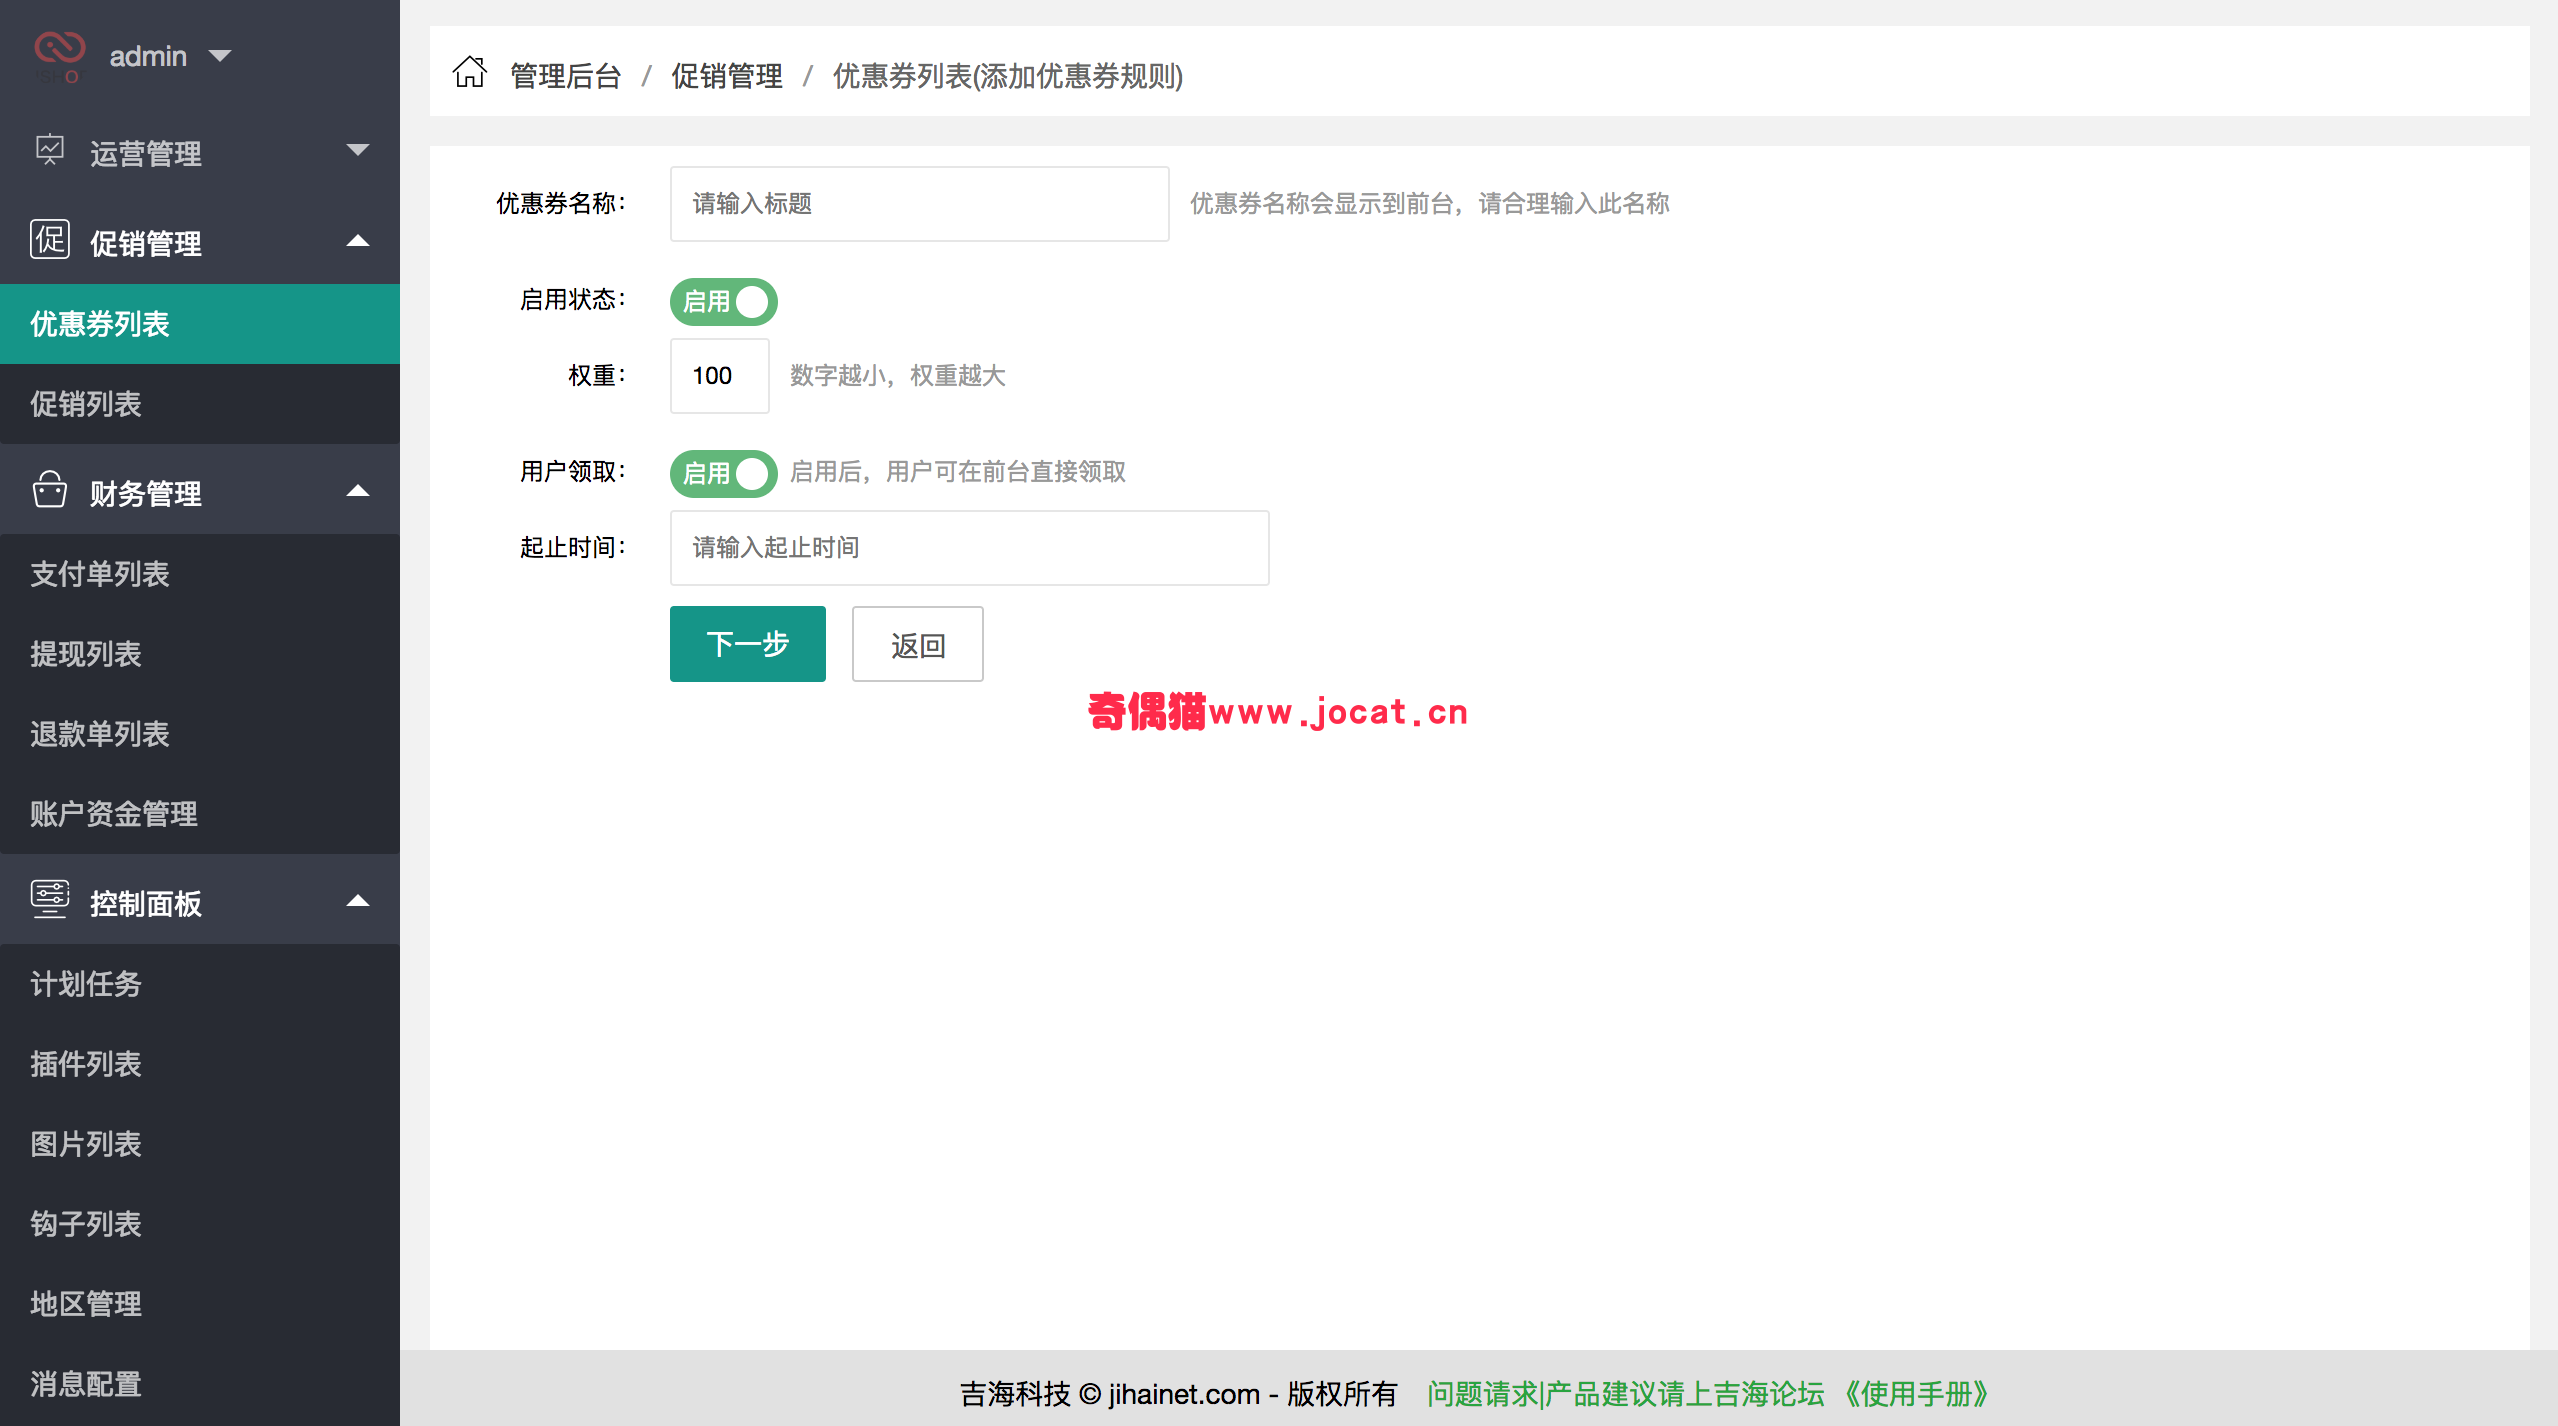Screen dimensions: 2558x1426
Task: Click 促销管理 breadcrumb link
Action: tap(727, 76)
